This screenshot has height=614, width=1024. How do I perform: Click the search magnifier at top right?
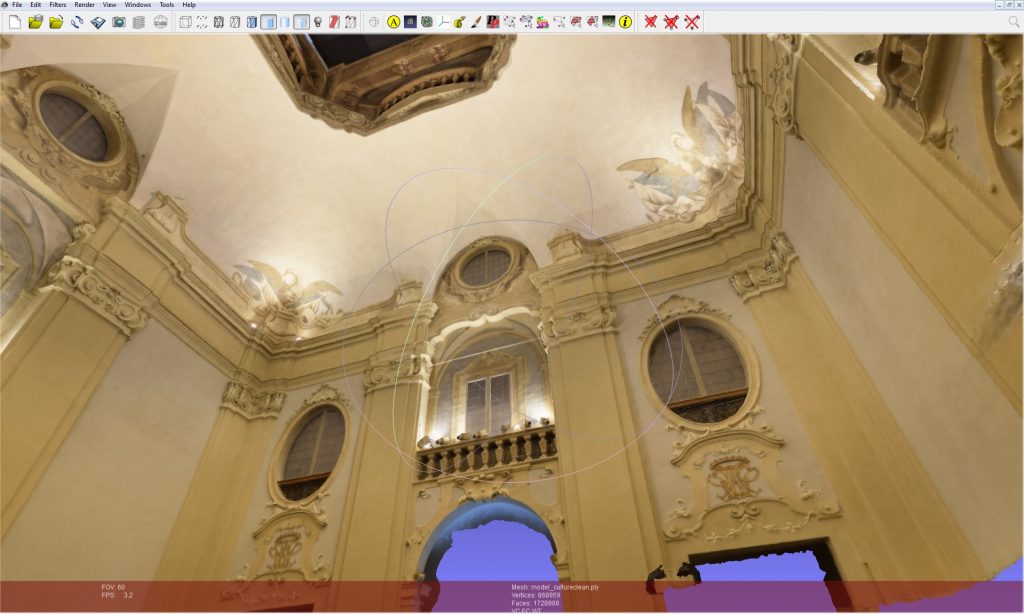(1013, 21)
